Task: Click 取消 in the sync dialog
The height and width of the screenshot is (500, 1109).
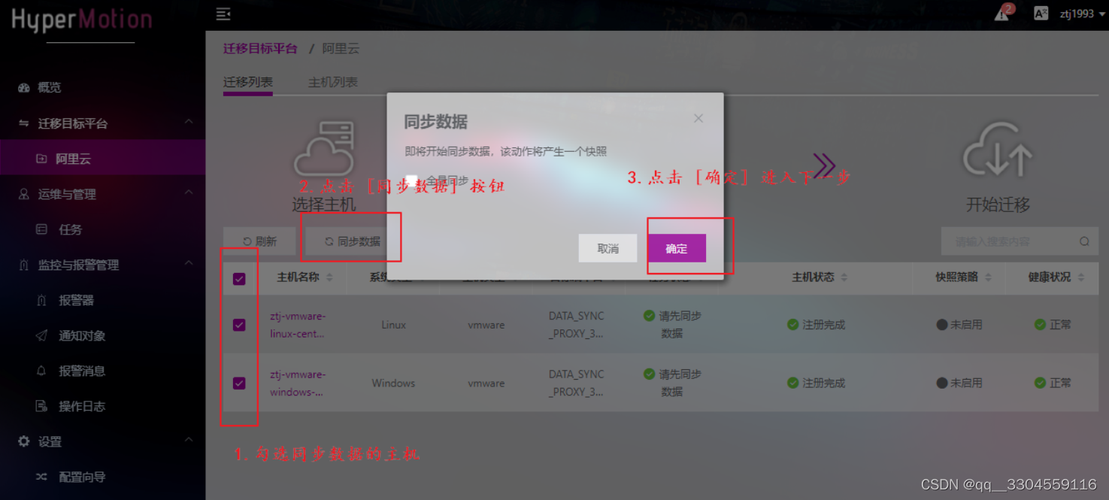Action: pos(608,248)
